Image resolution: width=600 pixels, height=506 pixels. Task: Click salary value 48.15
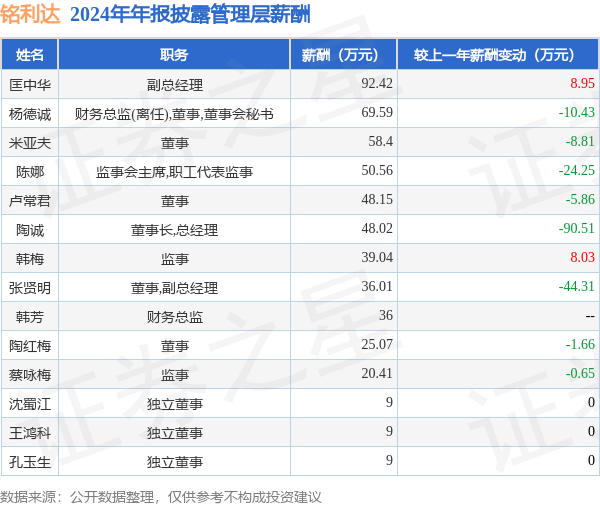point(377,199)
